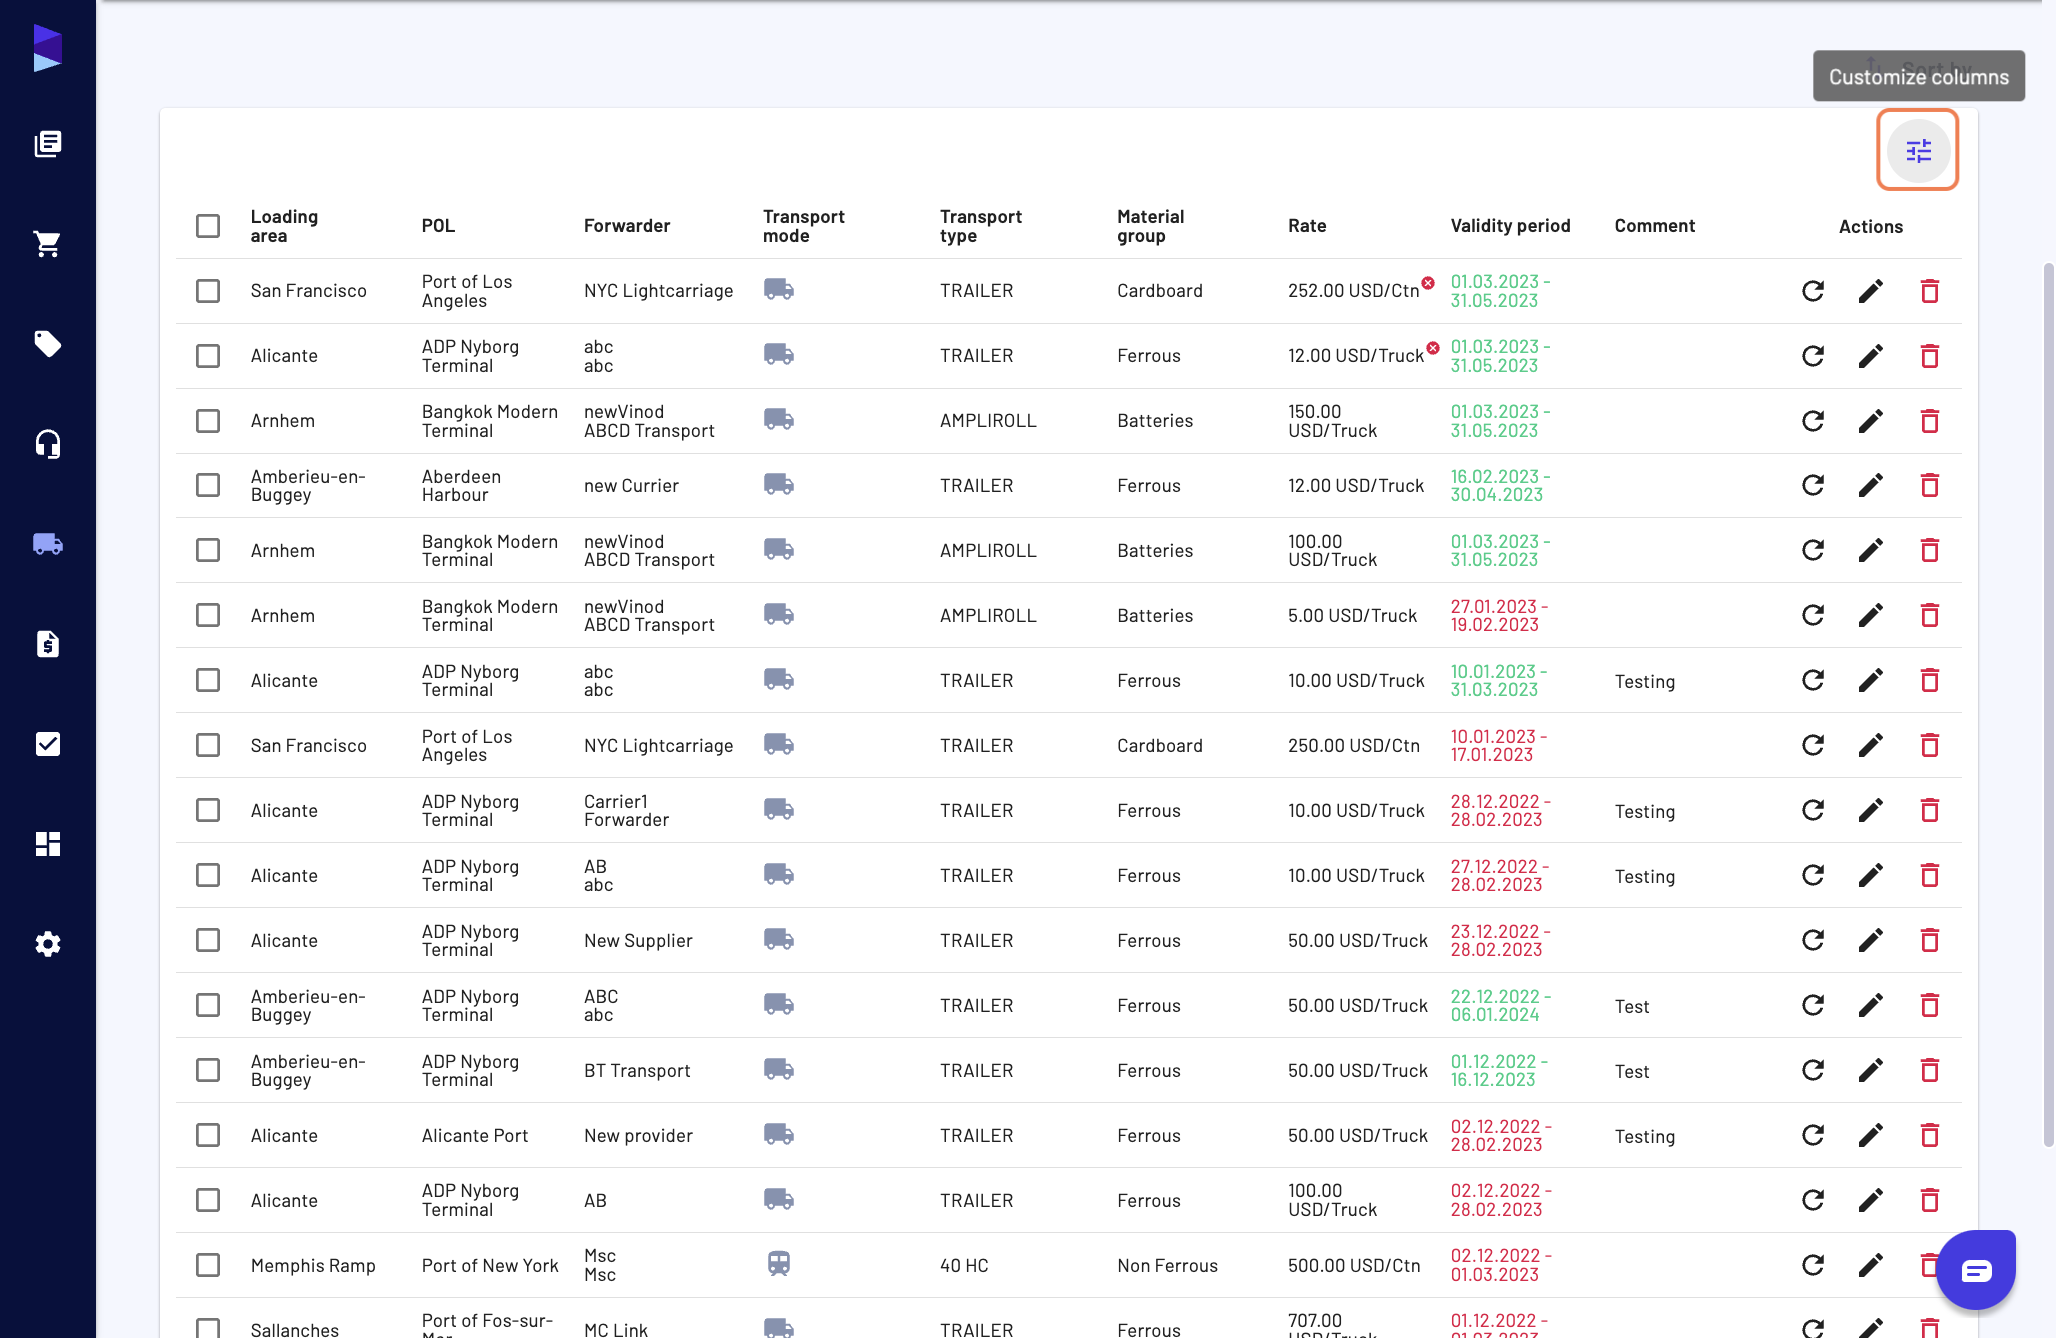Click the page vertical scrollbar
Screen dimensions: 2056x1338
coord(2048,704)
